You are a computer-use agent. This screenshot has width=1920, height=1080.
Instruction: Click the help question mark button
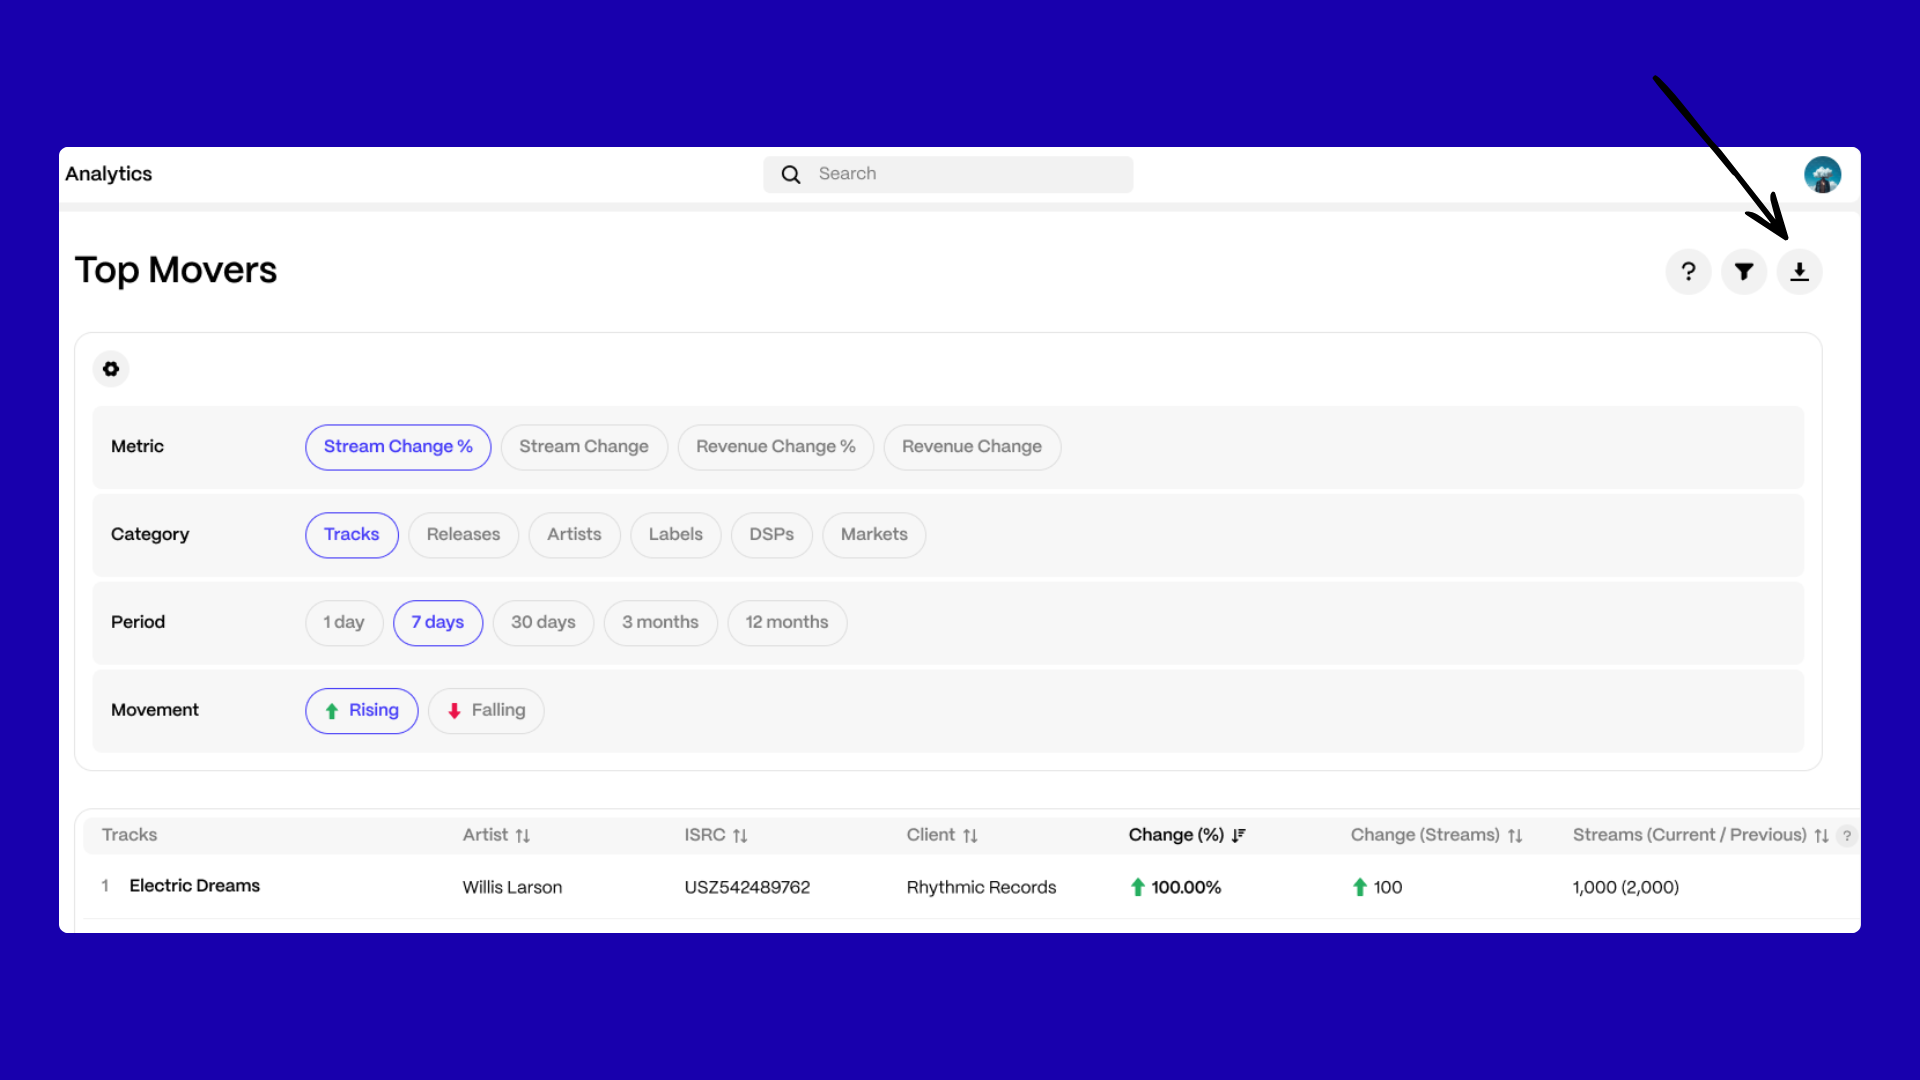point(1688,272)
